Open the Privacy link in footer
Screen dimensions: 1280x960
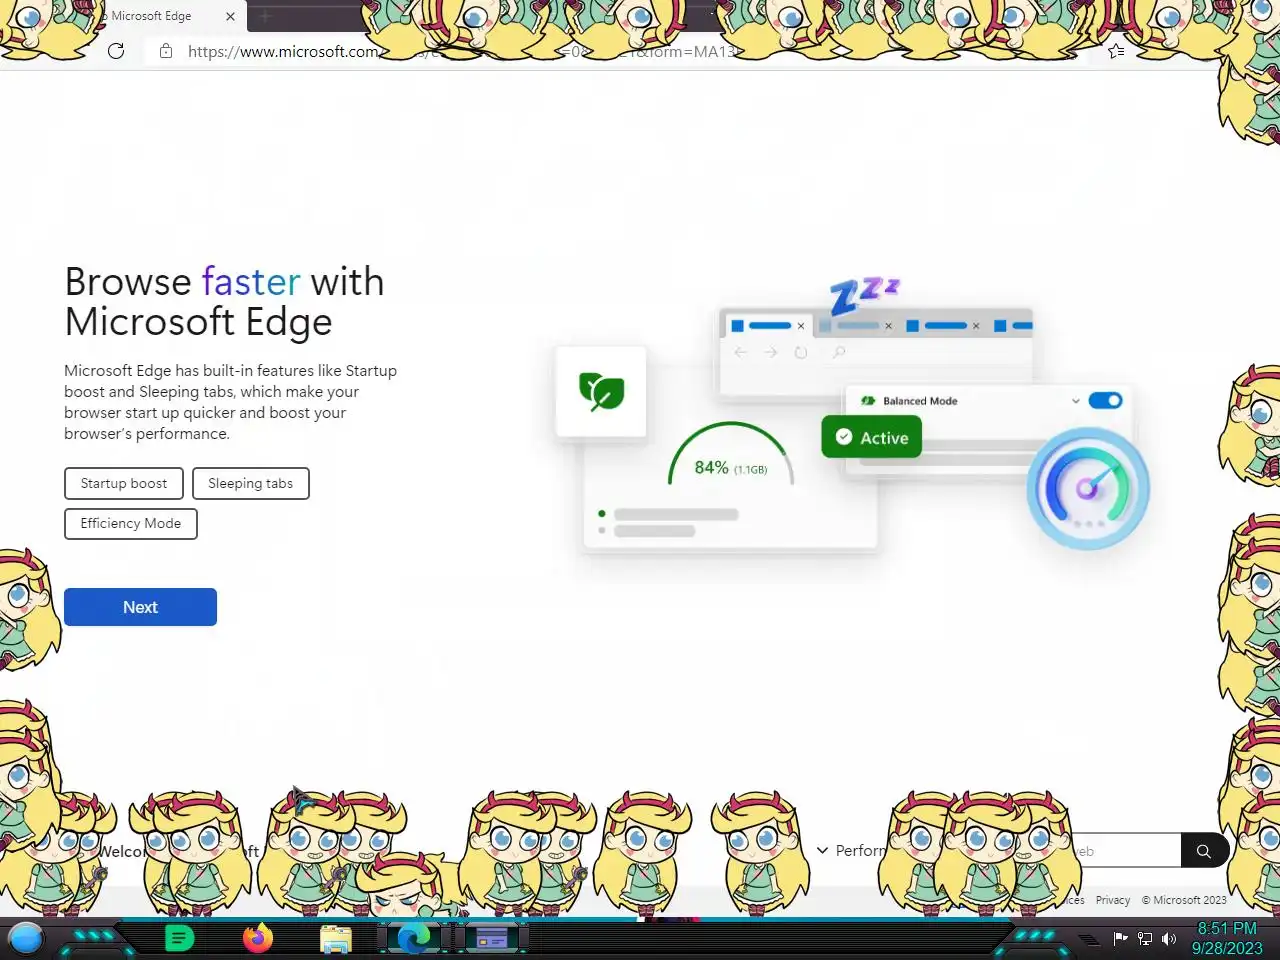[x=1113, y=900]
